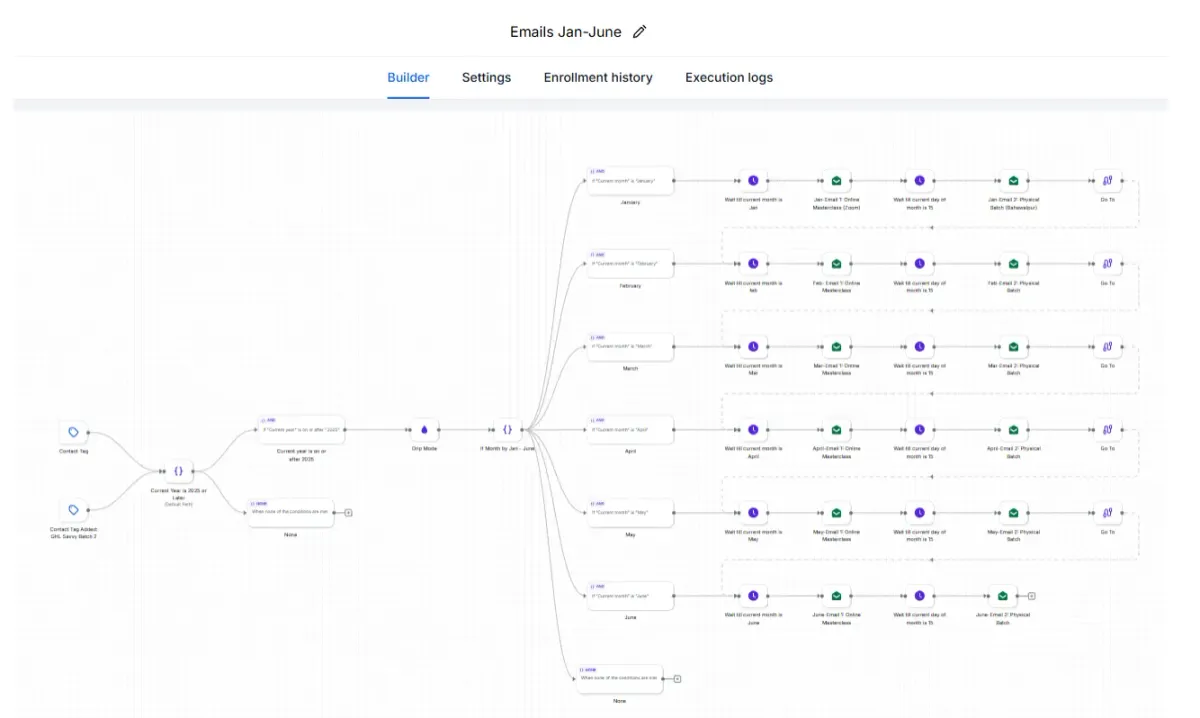Open Feb Email 1 Online Masterclass node

coord(836,264)
